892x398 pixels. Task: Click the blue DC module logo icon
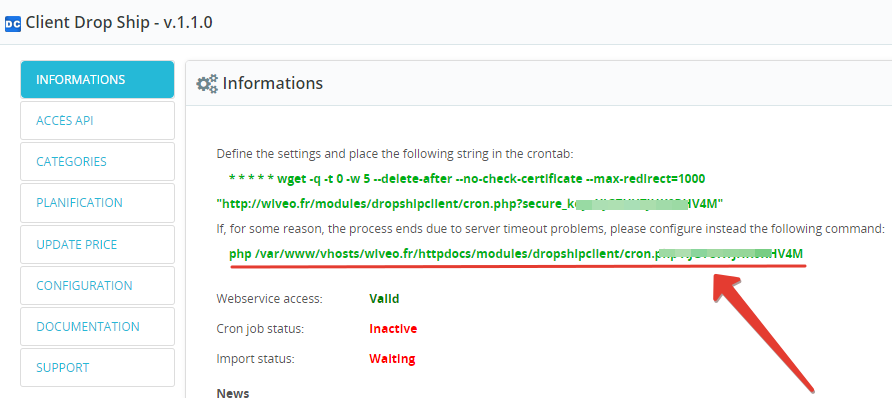[13, 24]
